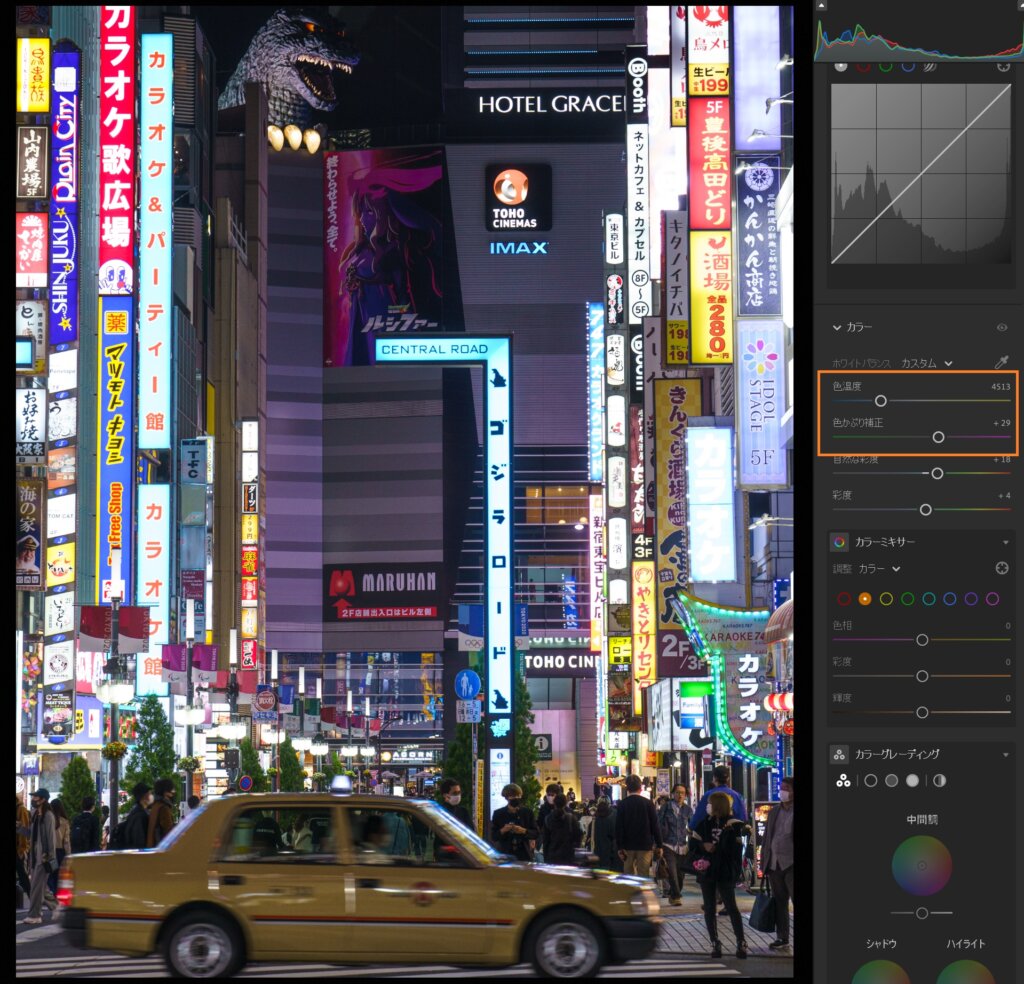Viewport: 1024px width, 984px height.
Task: Switch to highlights color grading wheel view
Action: pyautogui.click(x=912, y=781)
